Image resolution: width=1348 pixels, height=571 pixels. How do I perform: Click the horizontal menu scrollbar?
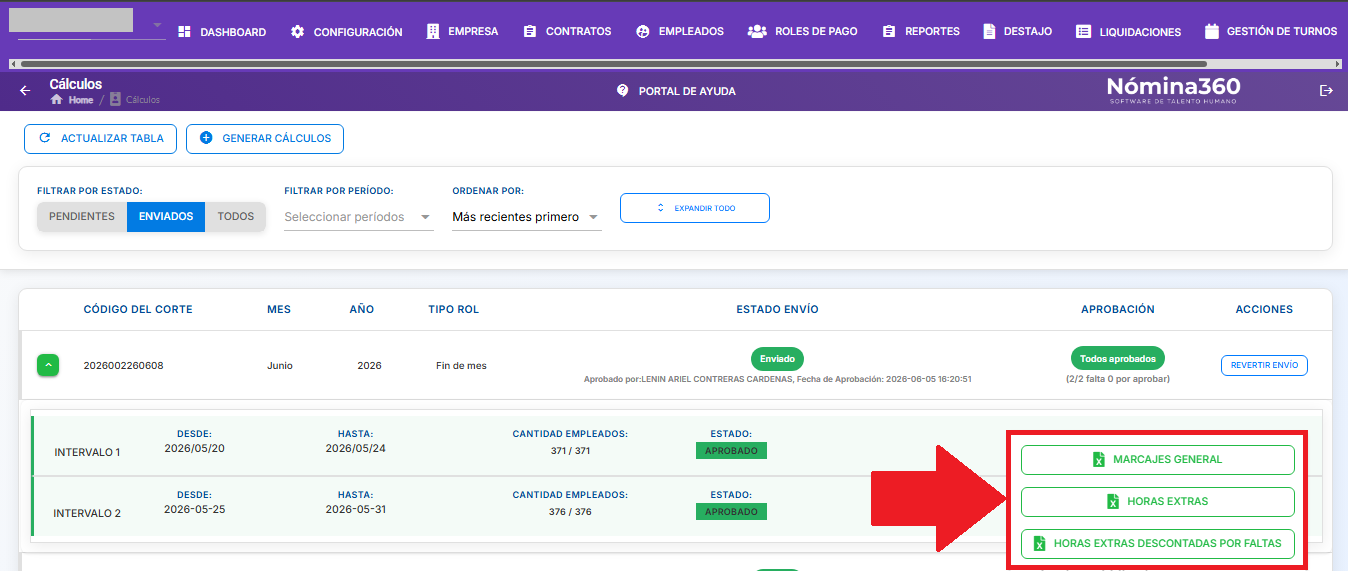tap(614, 64)
